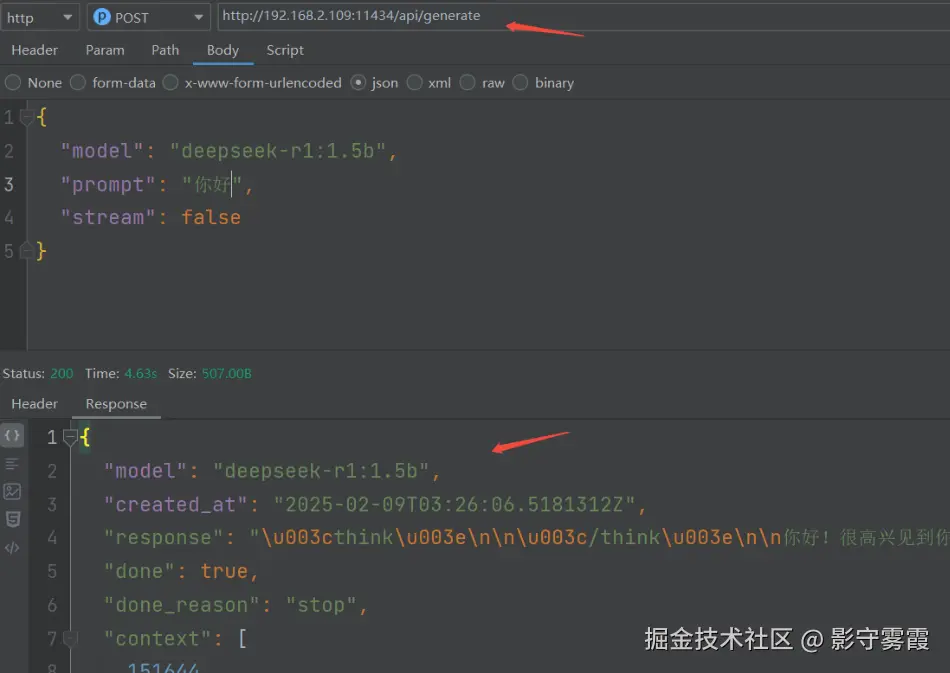Click the Time 4.63s value
The image size is (950, 673).
coord(140,374)
